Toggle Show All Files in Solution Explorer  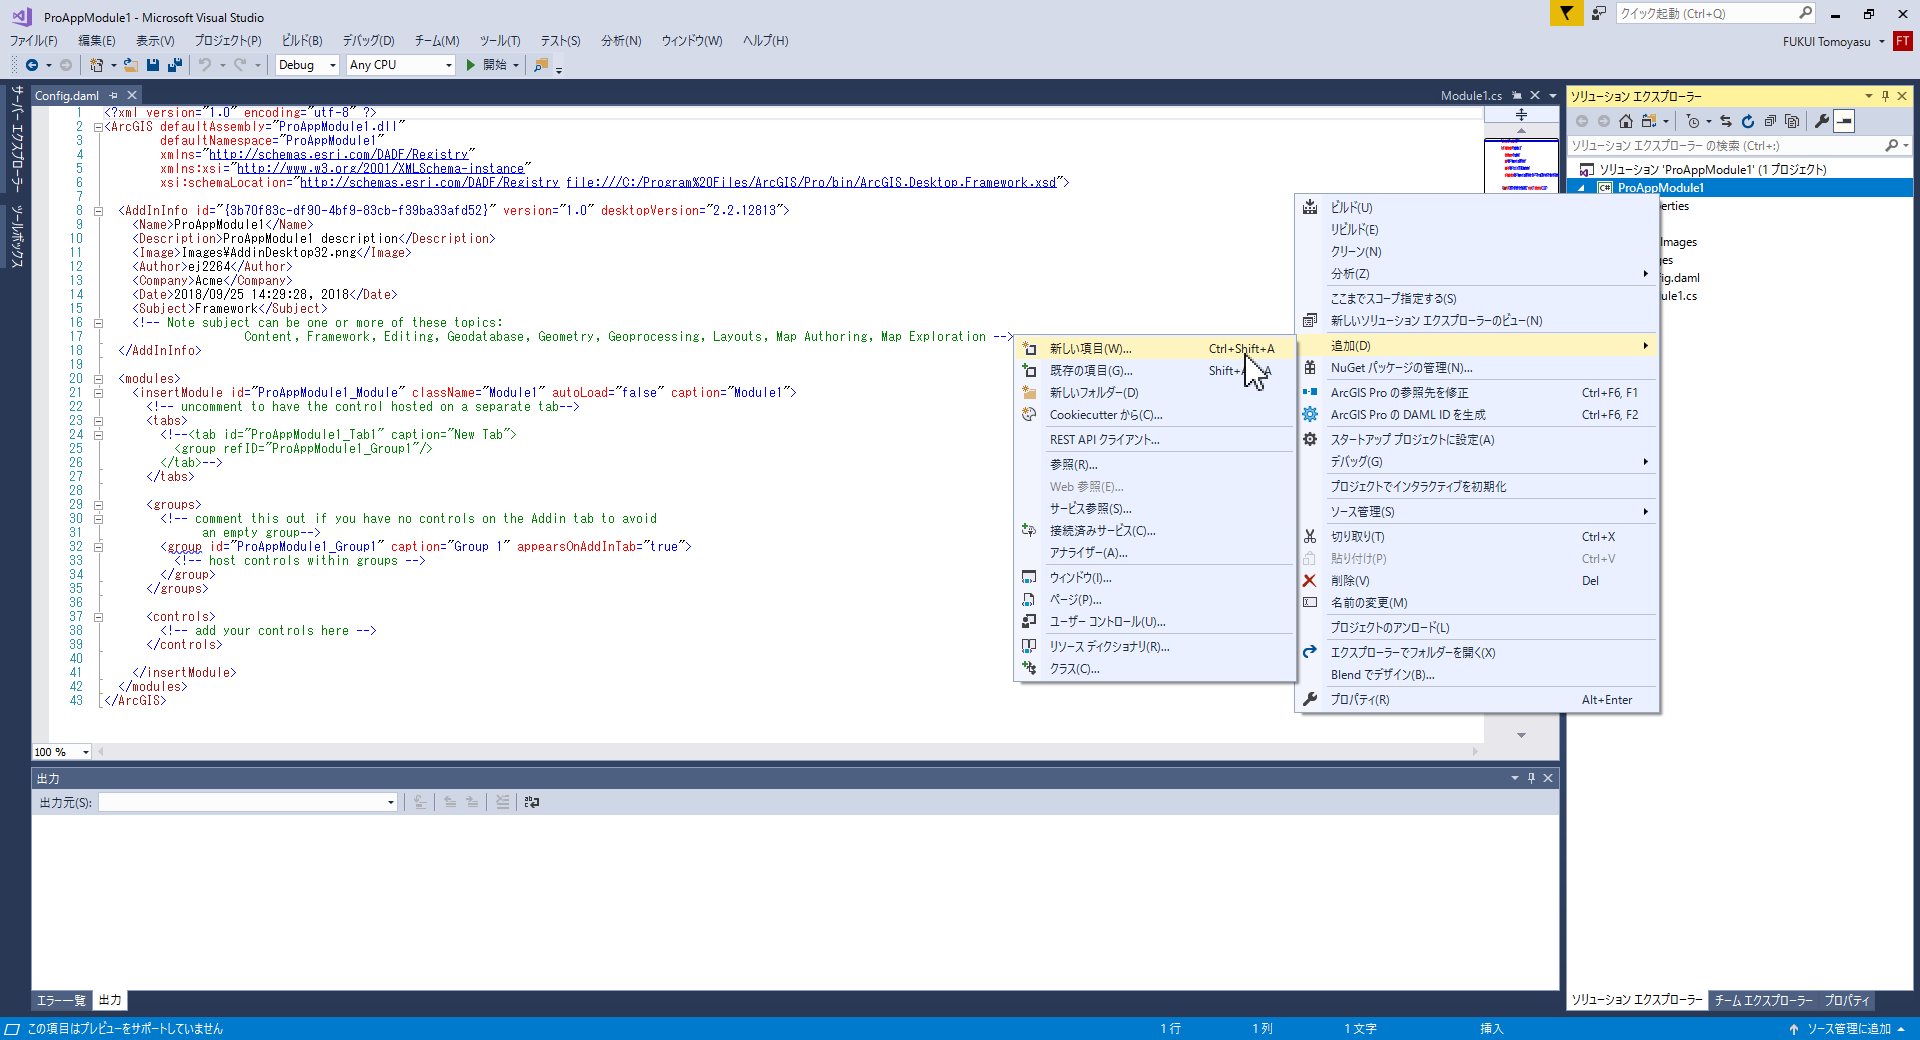pyautogui.click(x=1792, y=121)
